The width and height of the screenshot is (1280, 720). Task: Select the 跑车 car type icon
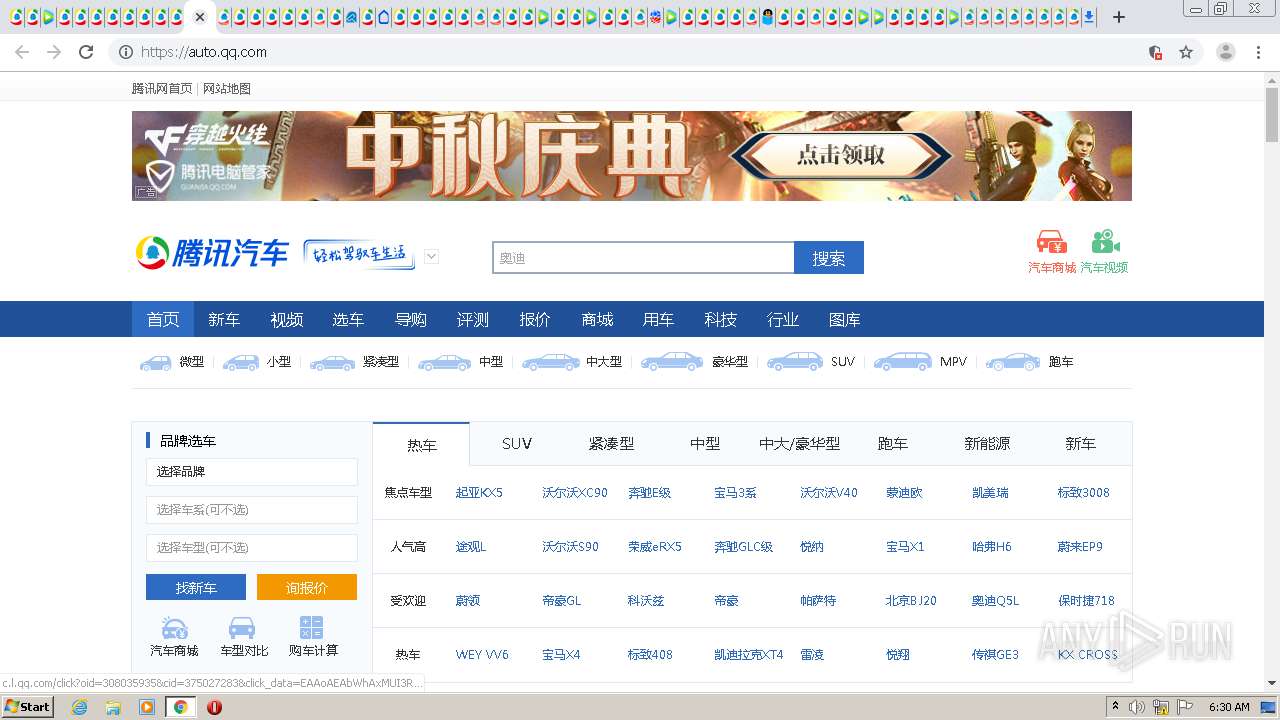1013,362
